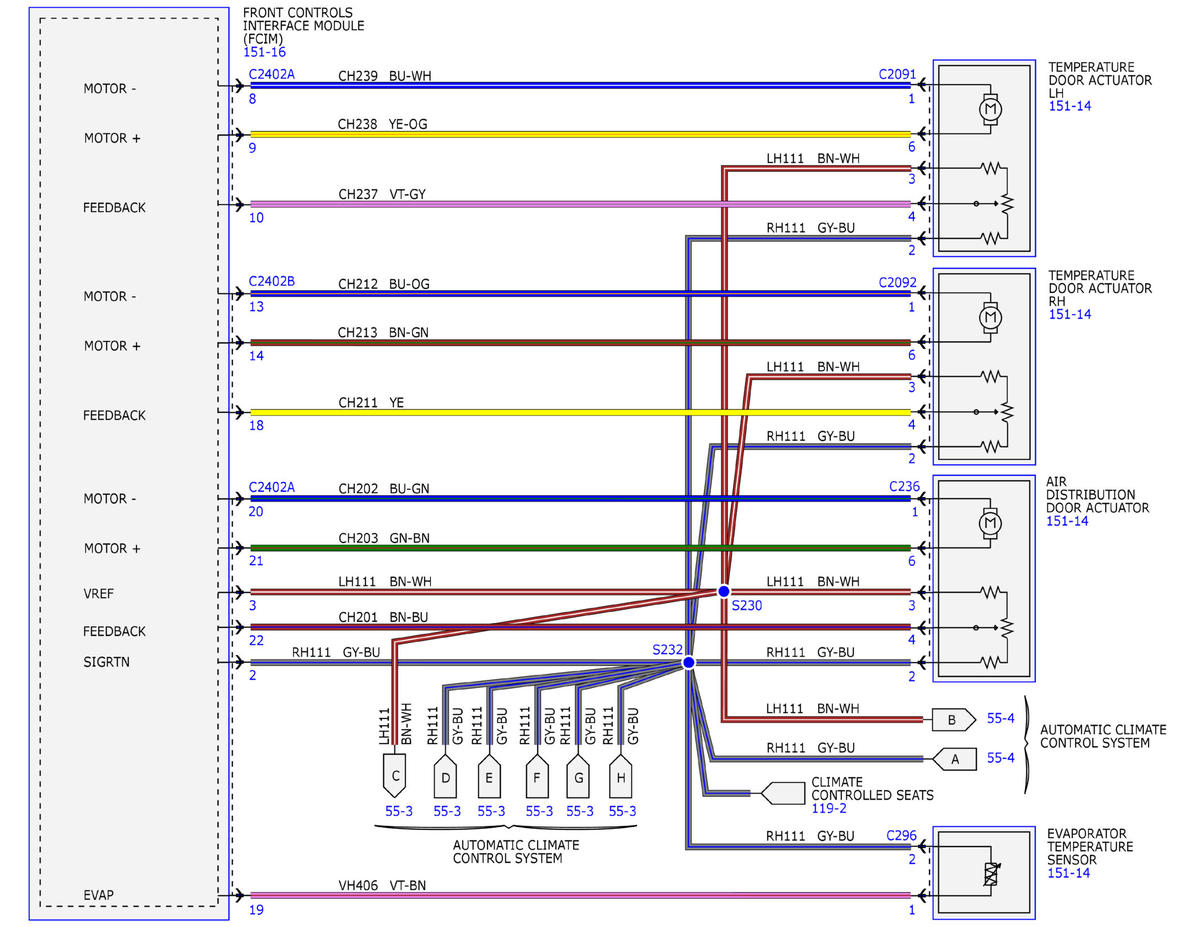Open the 151-14 link under Air Distribution Door Actuator

(x=1068, y=521)
